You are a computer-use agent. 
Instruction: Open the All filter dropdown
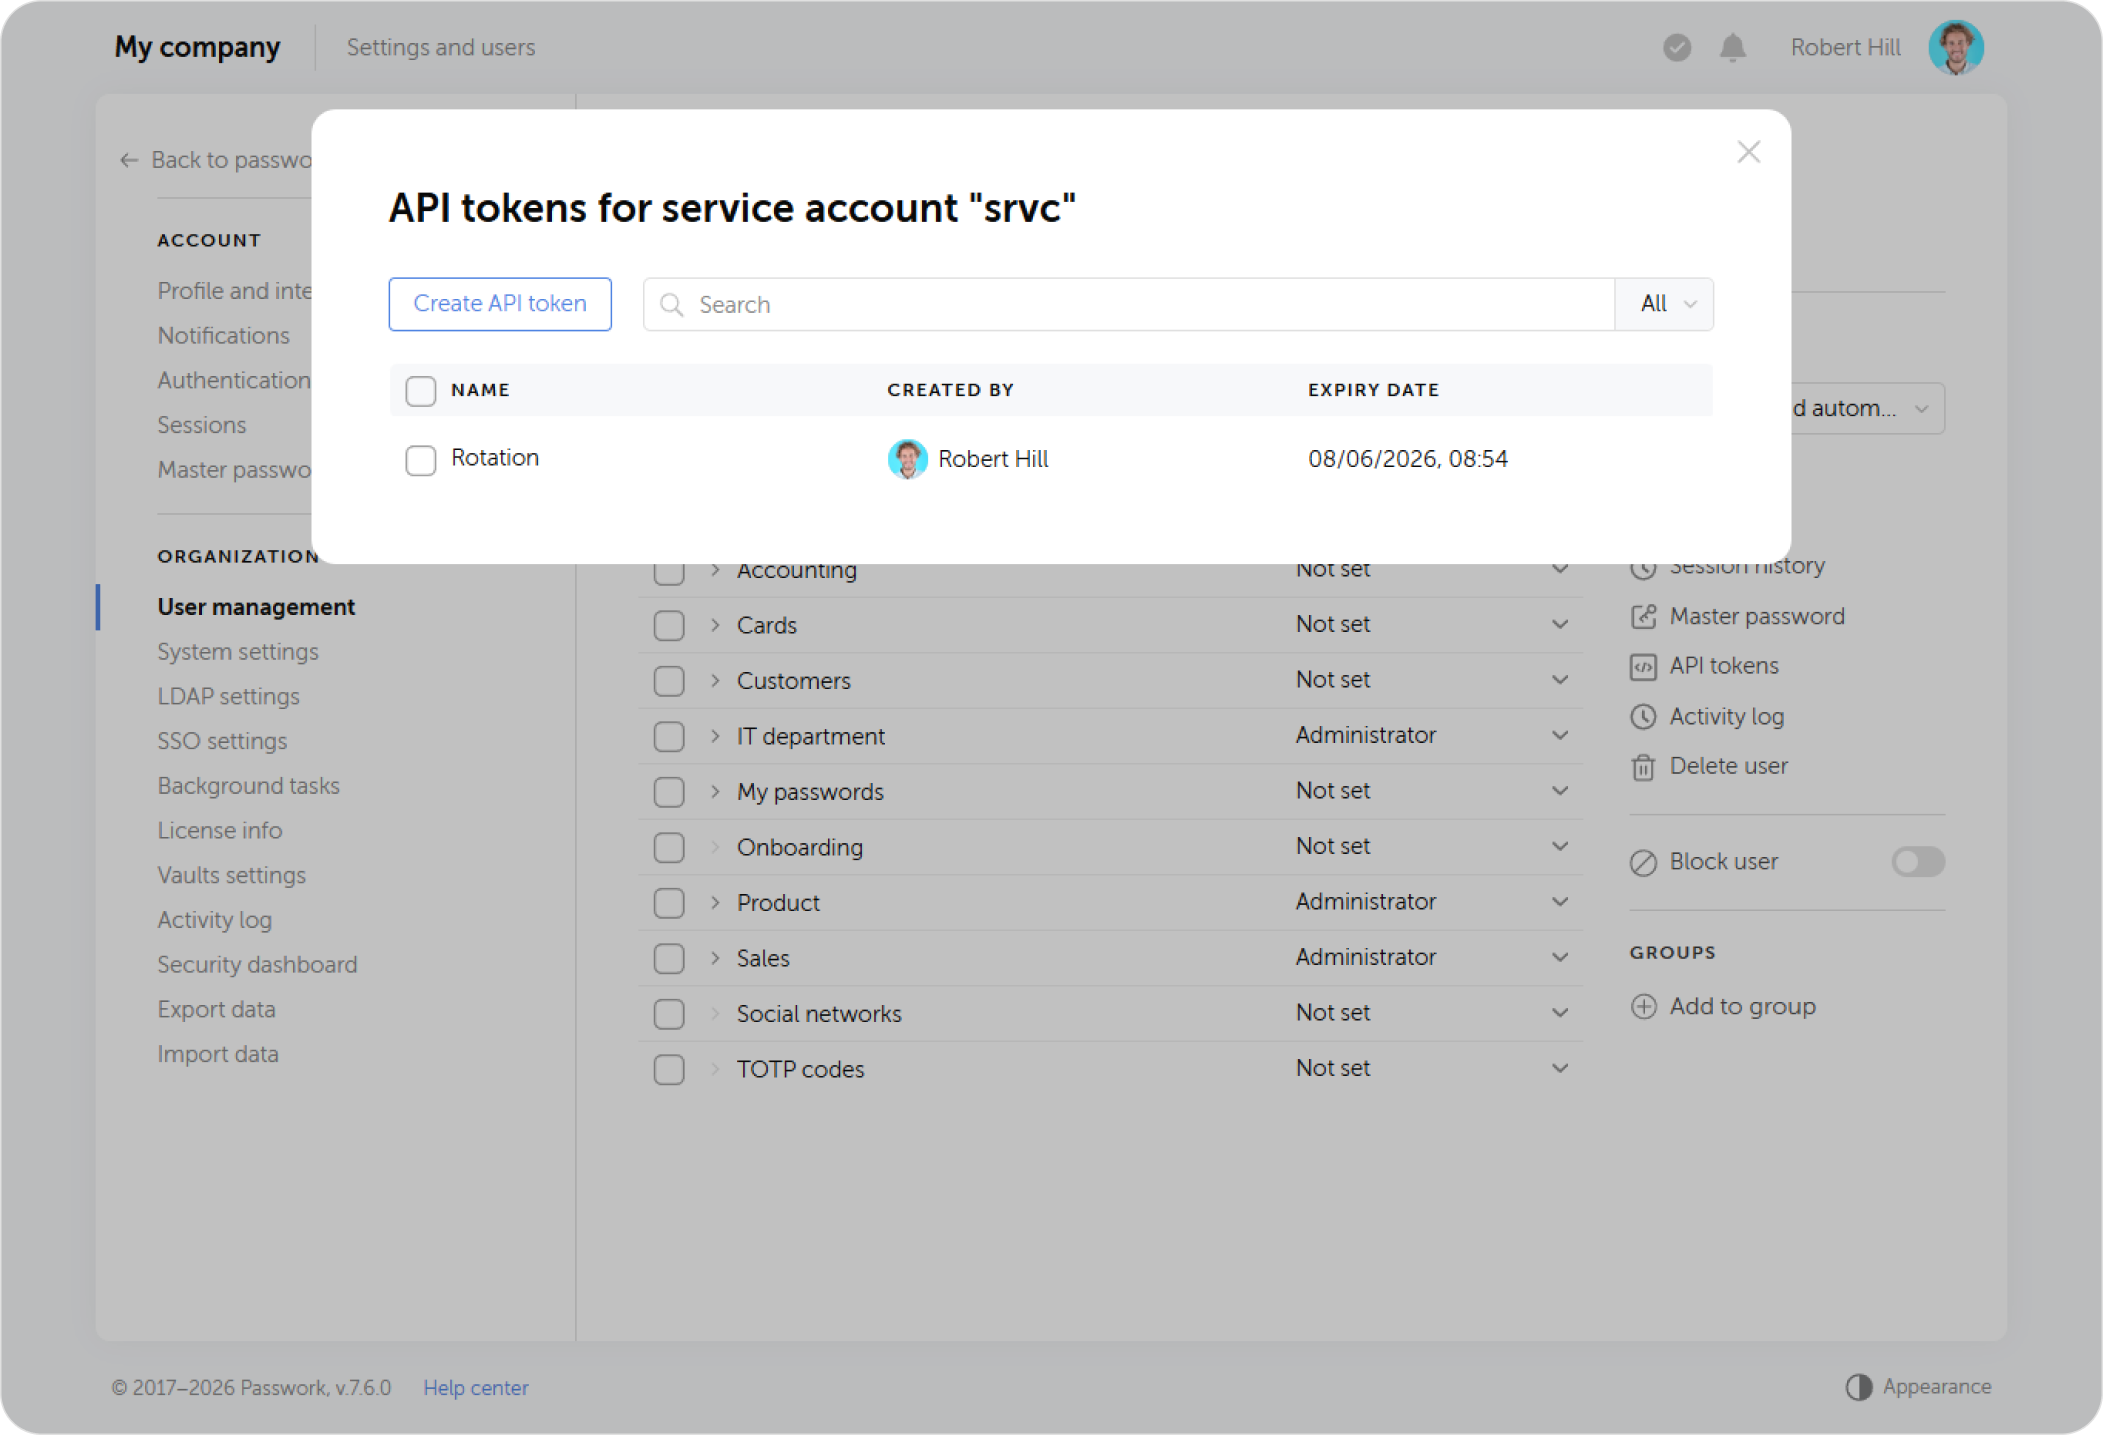[1665, 304]
